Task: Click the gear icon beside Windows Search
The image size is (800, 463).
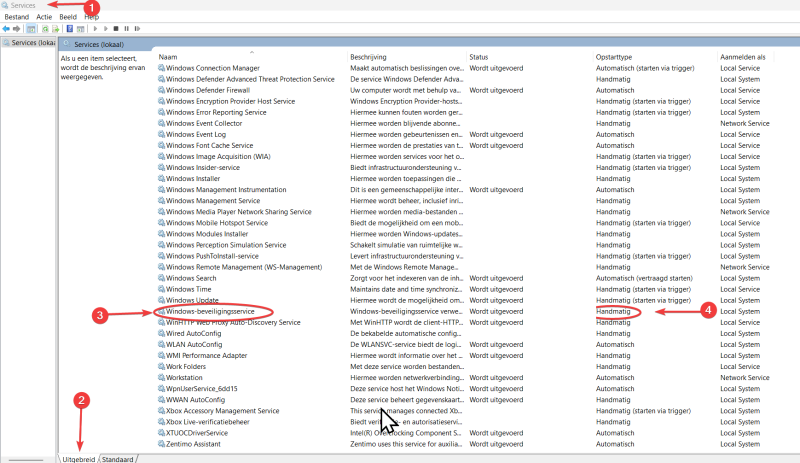Action: coord(161,278)
